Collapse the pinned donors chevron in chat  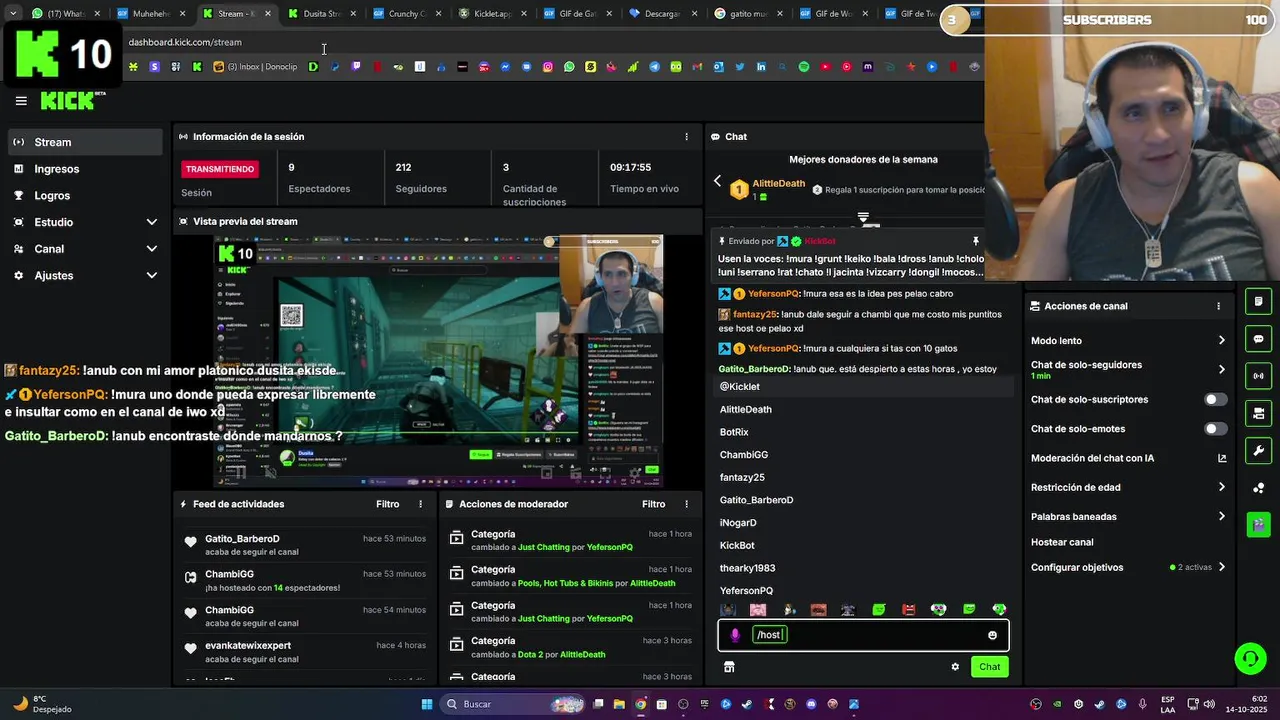coord(863,217)
